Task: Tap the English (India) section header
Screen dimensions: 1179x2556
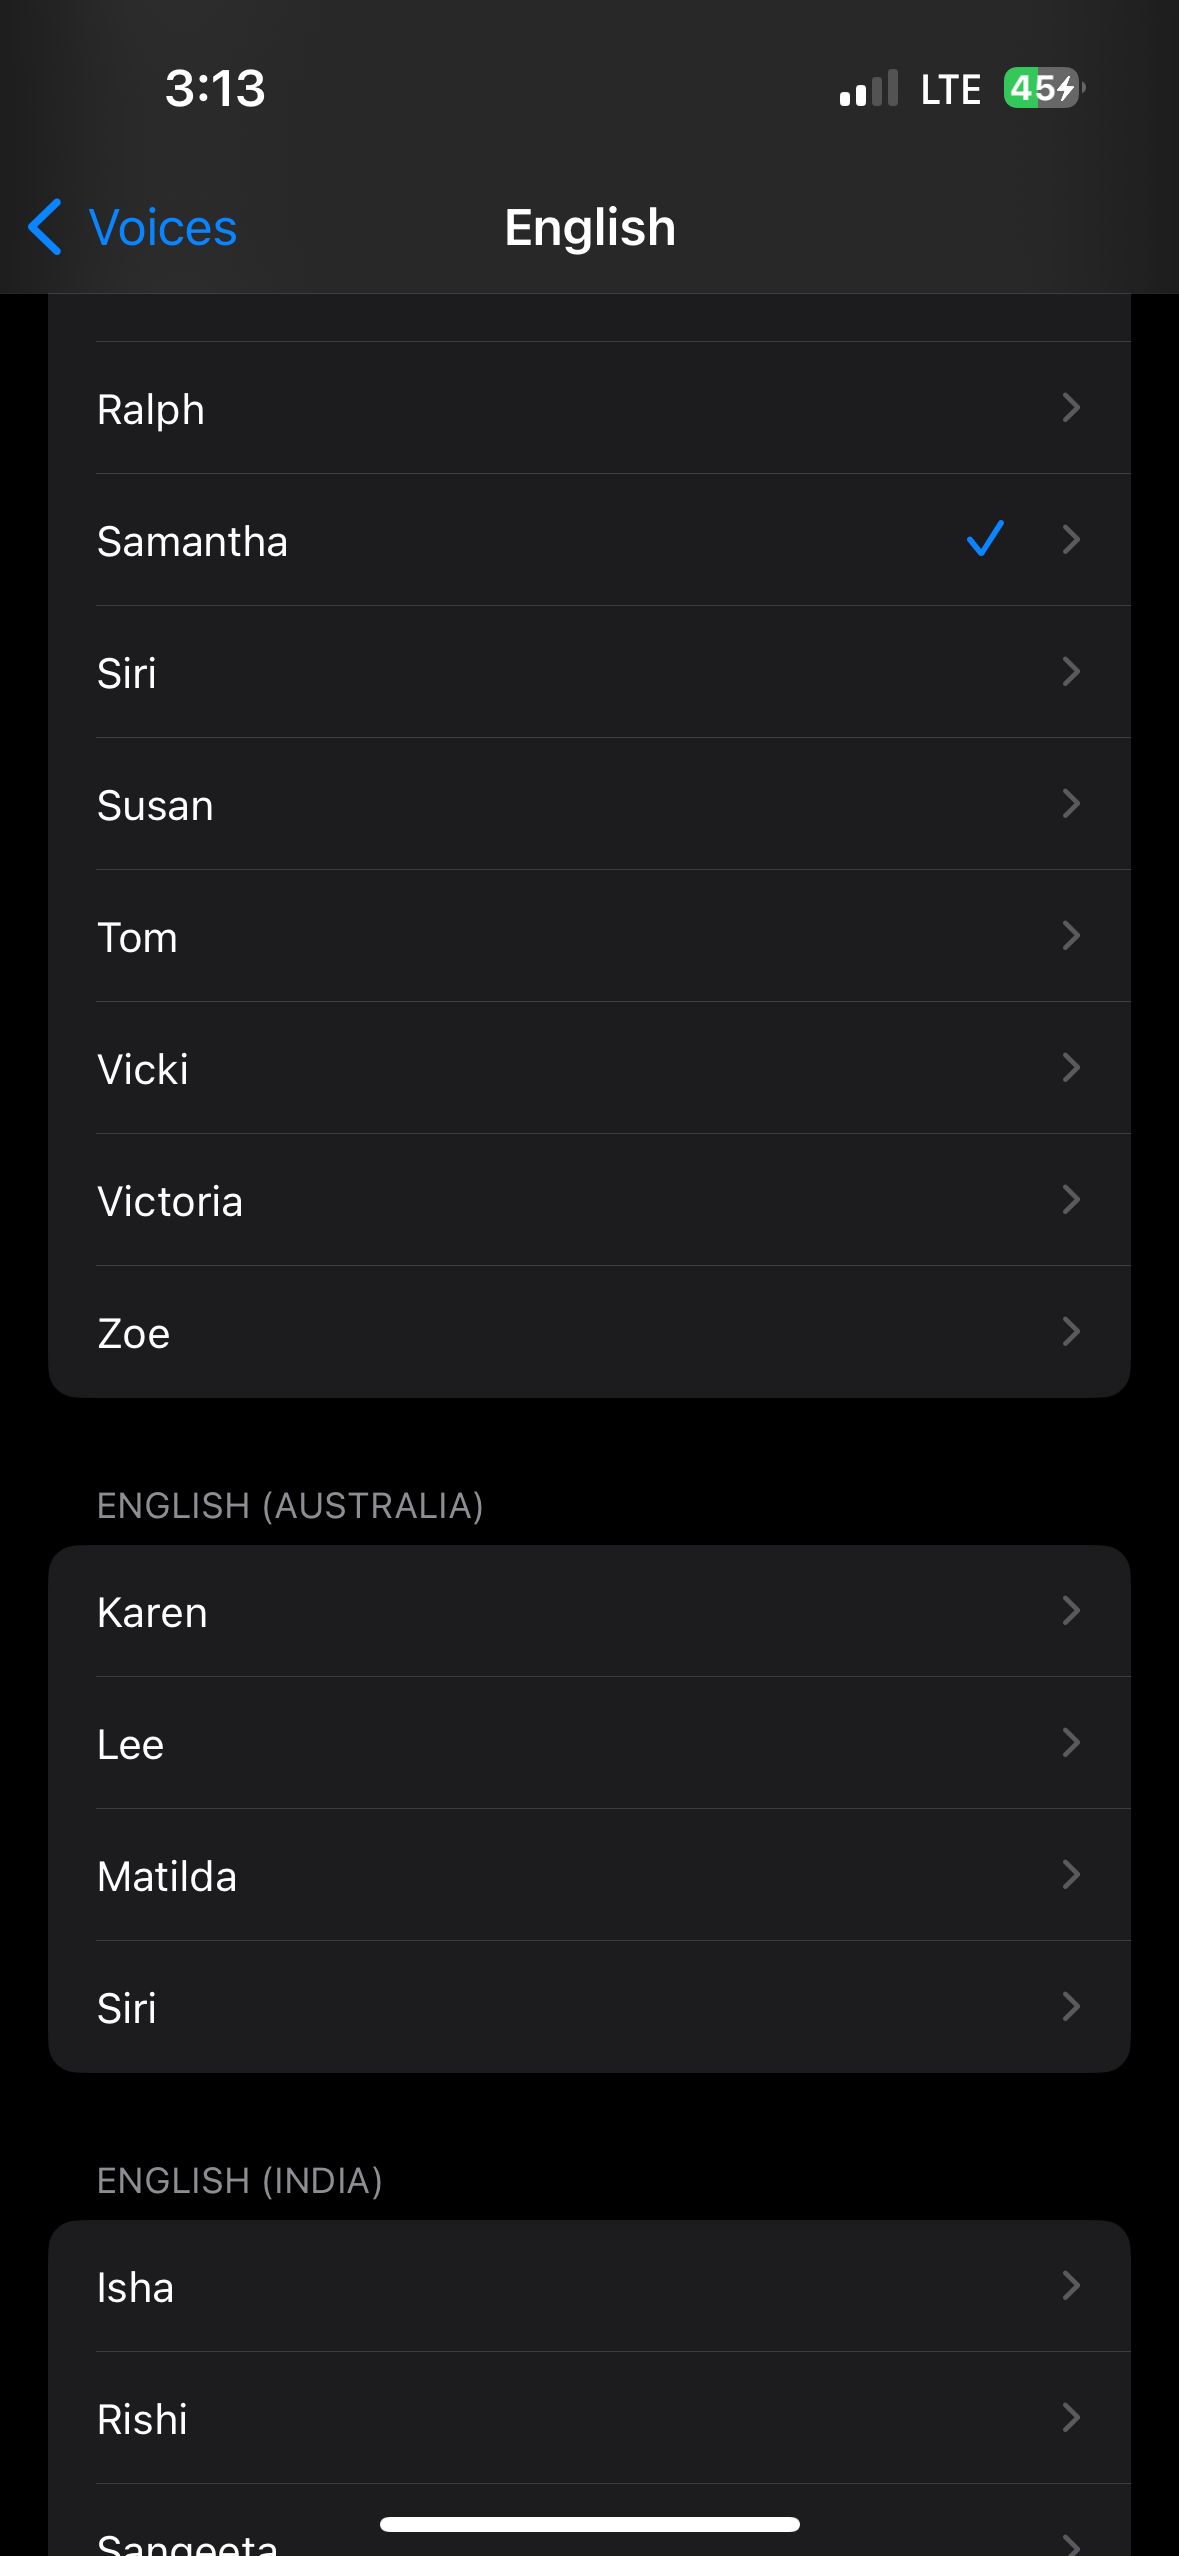Action: coord(240,2181)
